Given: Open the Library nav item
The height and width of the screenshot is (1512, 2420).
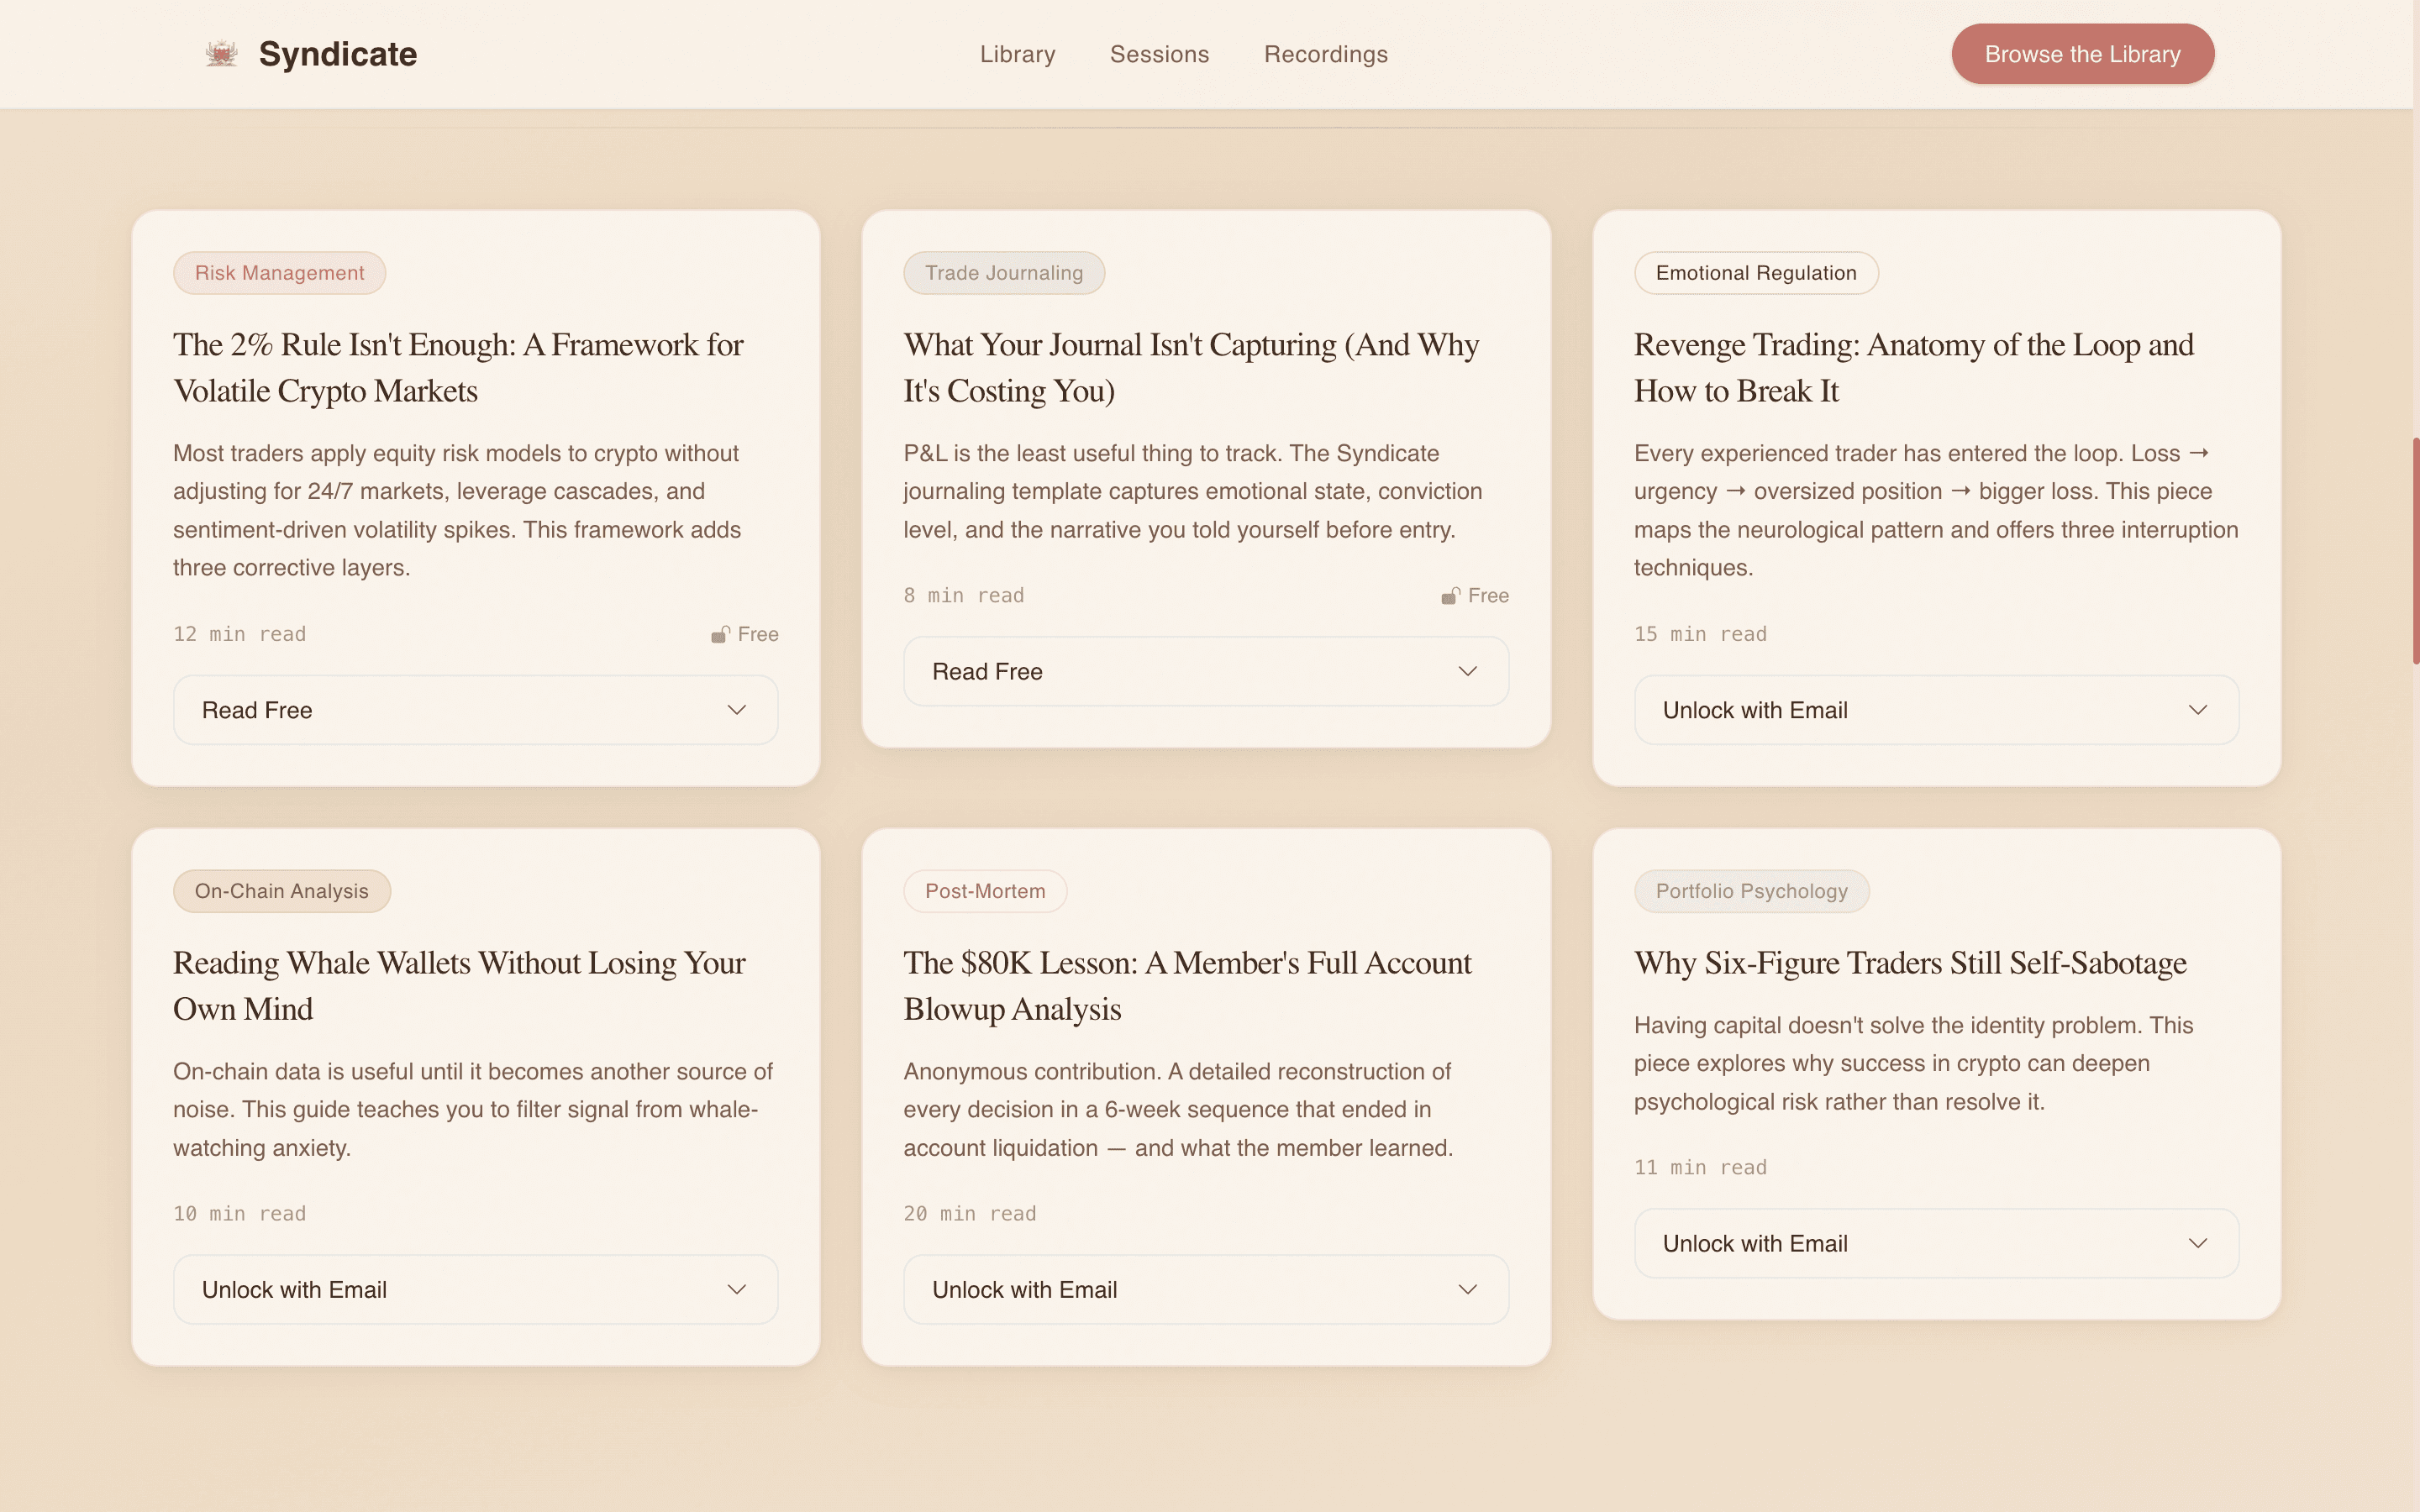Looking at the screenshot, I should click(1017, 54).
